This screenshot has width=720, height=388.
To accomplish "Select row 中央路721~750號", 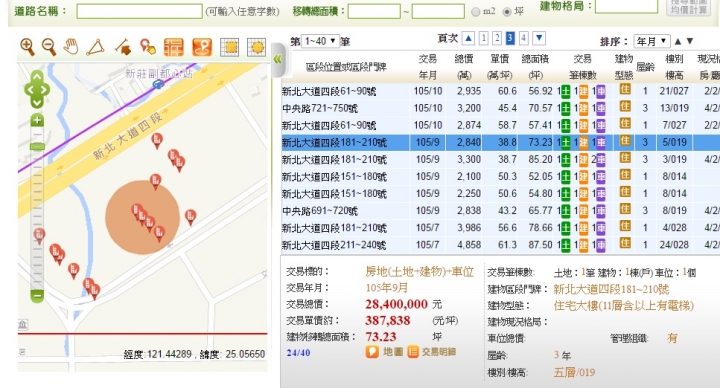I will coord(501,108).
